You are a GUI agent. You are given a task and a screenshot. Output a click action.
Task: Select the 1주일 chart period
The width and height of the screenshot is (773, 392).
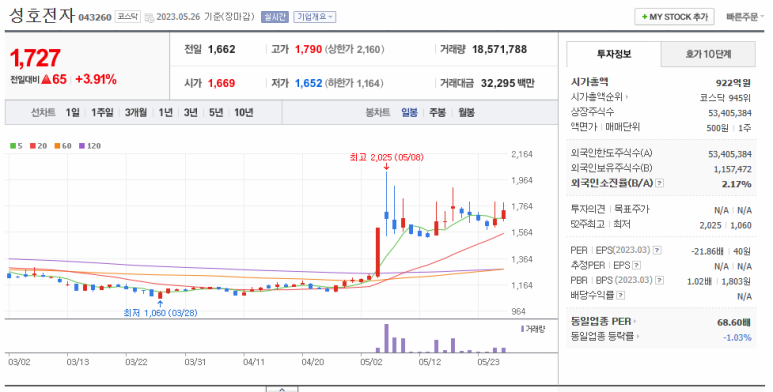[102, 112]
